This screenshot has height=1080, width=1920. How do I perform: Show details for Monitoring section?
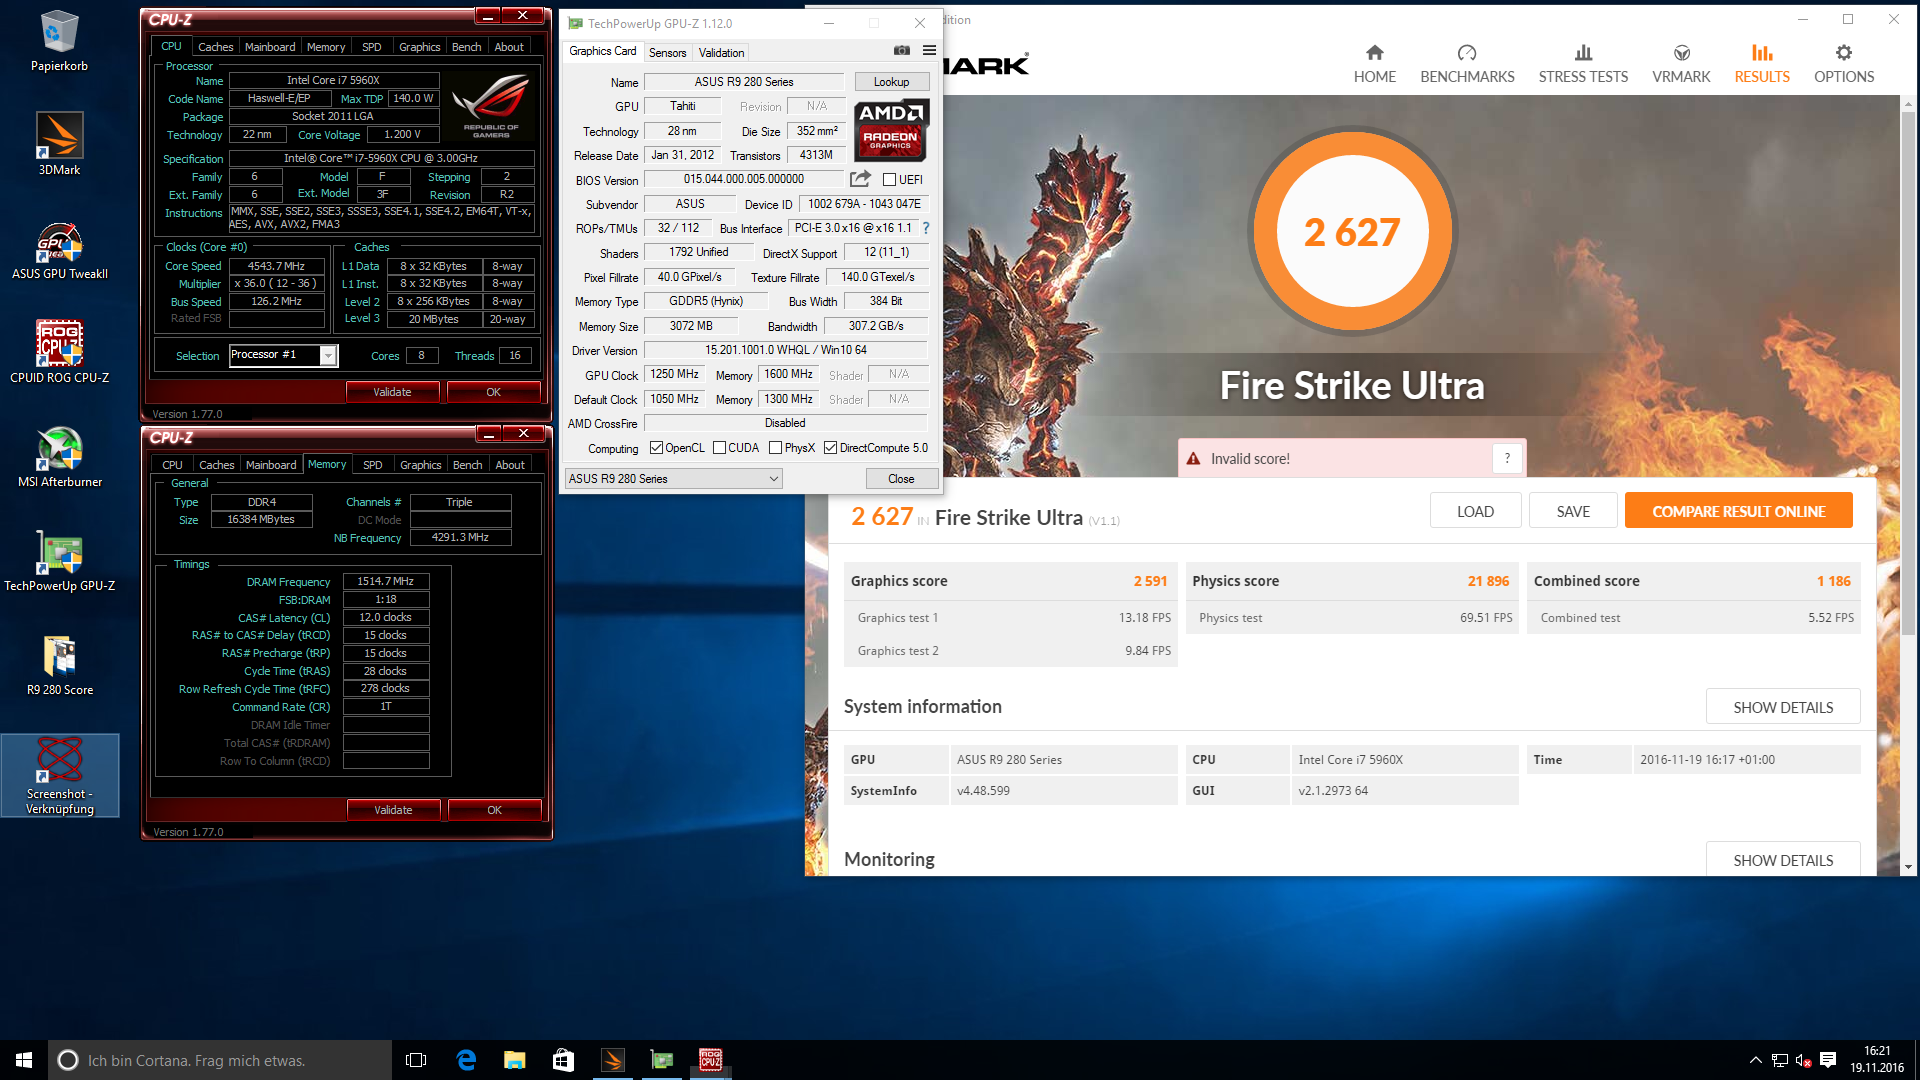tap(1783, 860)
